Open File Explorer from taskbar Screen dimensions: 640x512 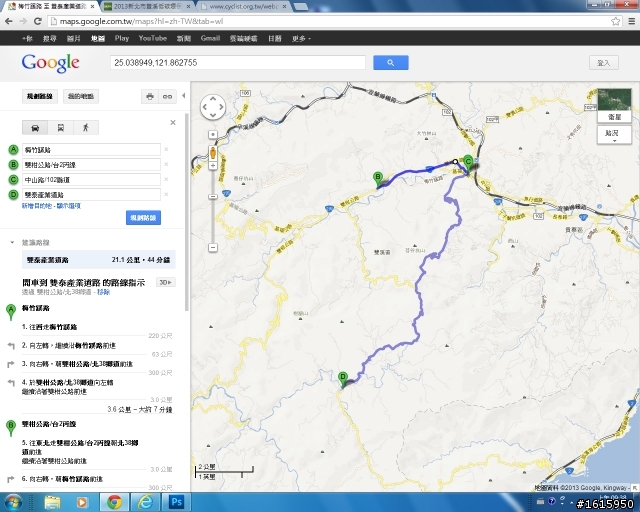[52, 502]
